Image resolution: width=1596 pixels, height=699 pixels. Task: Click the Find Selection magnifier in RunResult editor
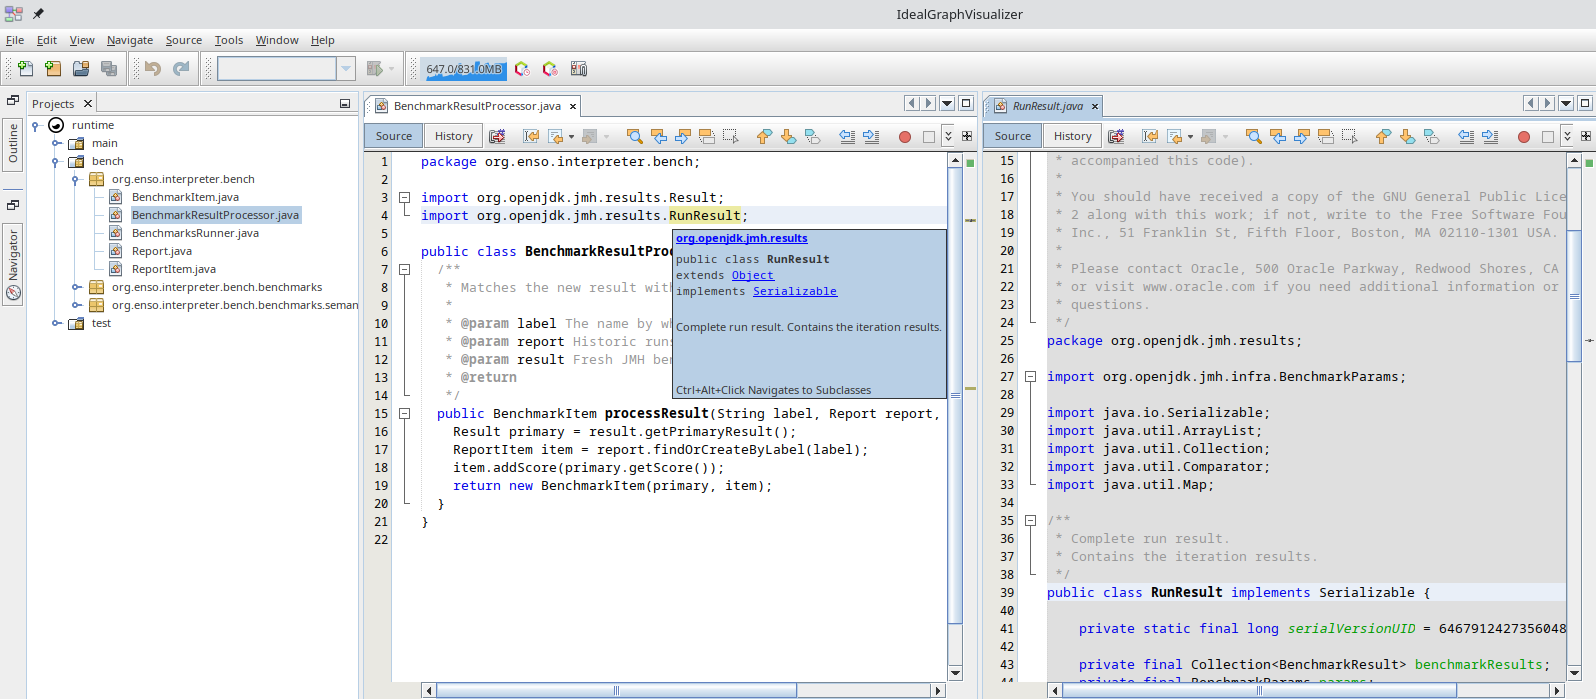pos(1253,136)
